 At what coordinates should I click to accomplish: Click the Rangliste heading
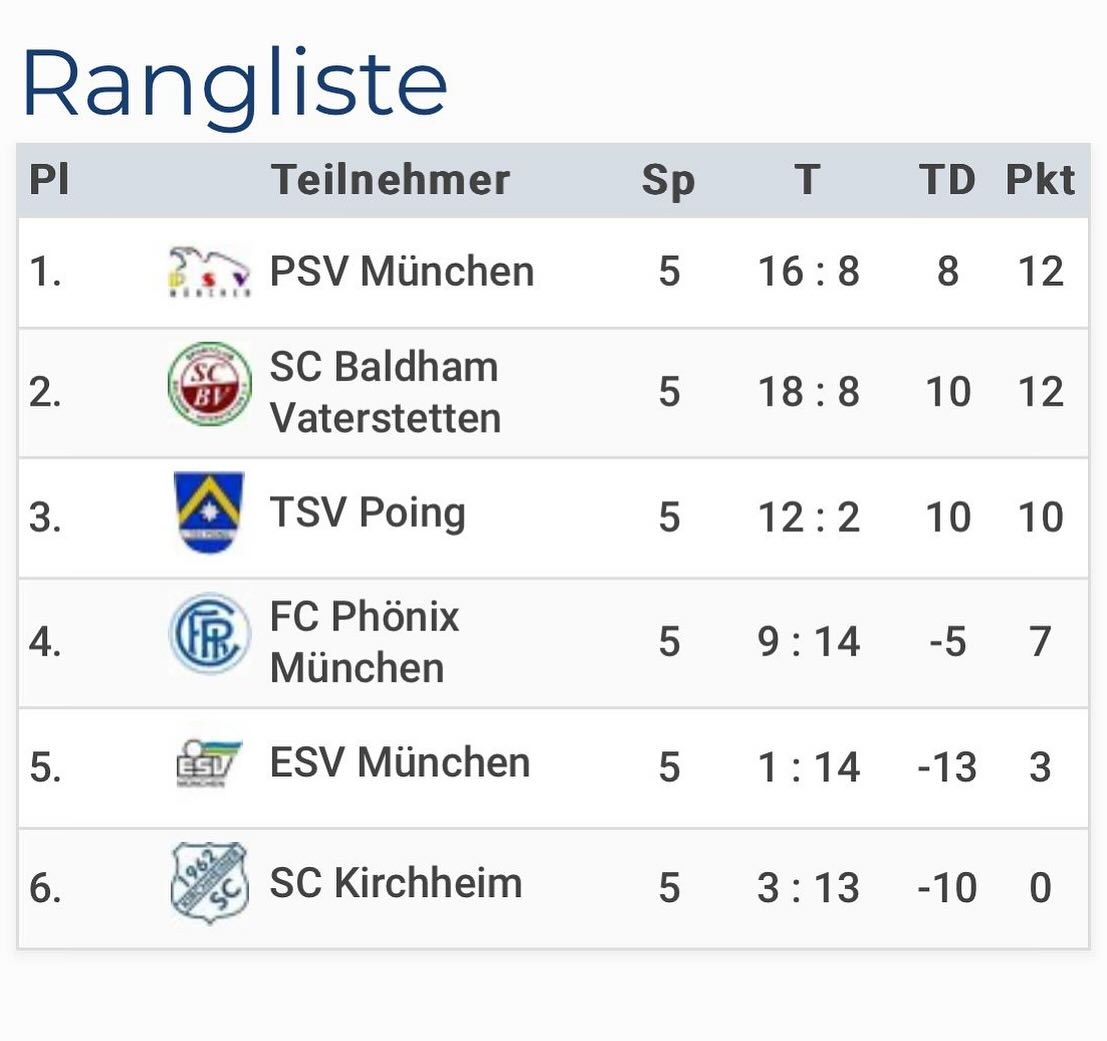pyautogui.click(x=234, y=84)
